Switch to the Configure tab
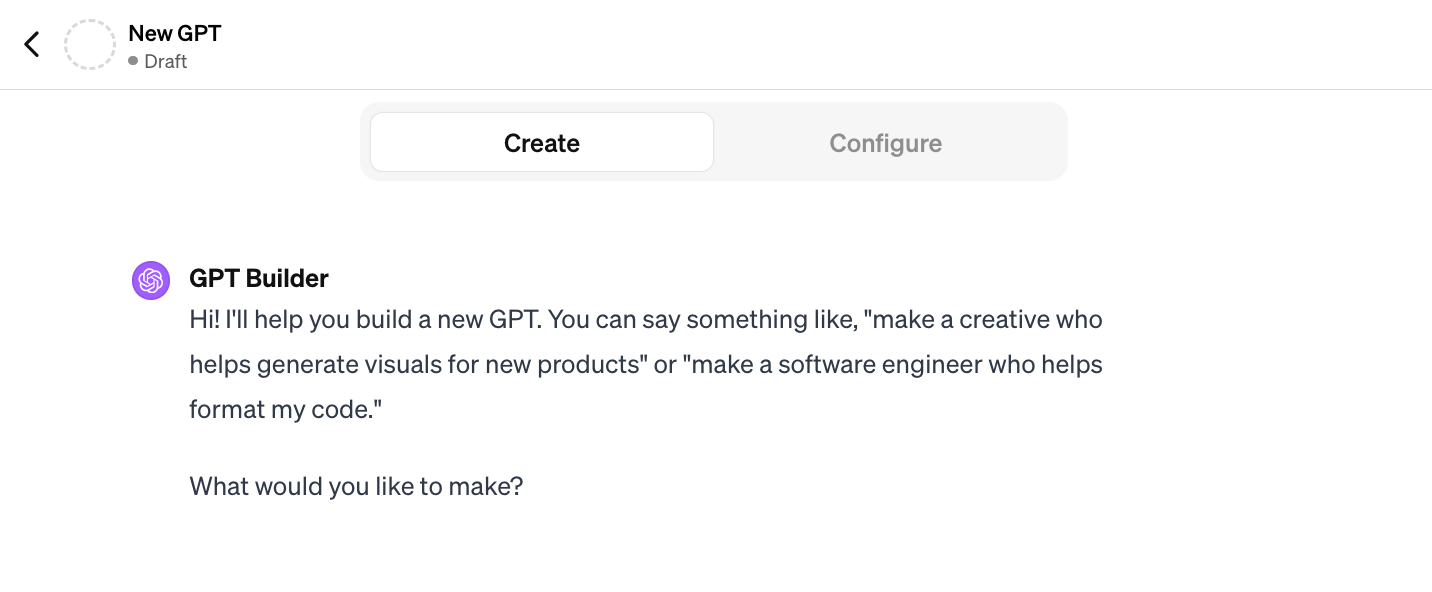This screenshot has width=1432, height=592. (x=885, y=142)
